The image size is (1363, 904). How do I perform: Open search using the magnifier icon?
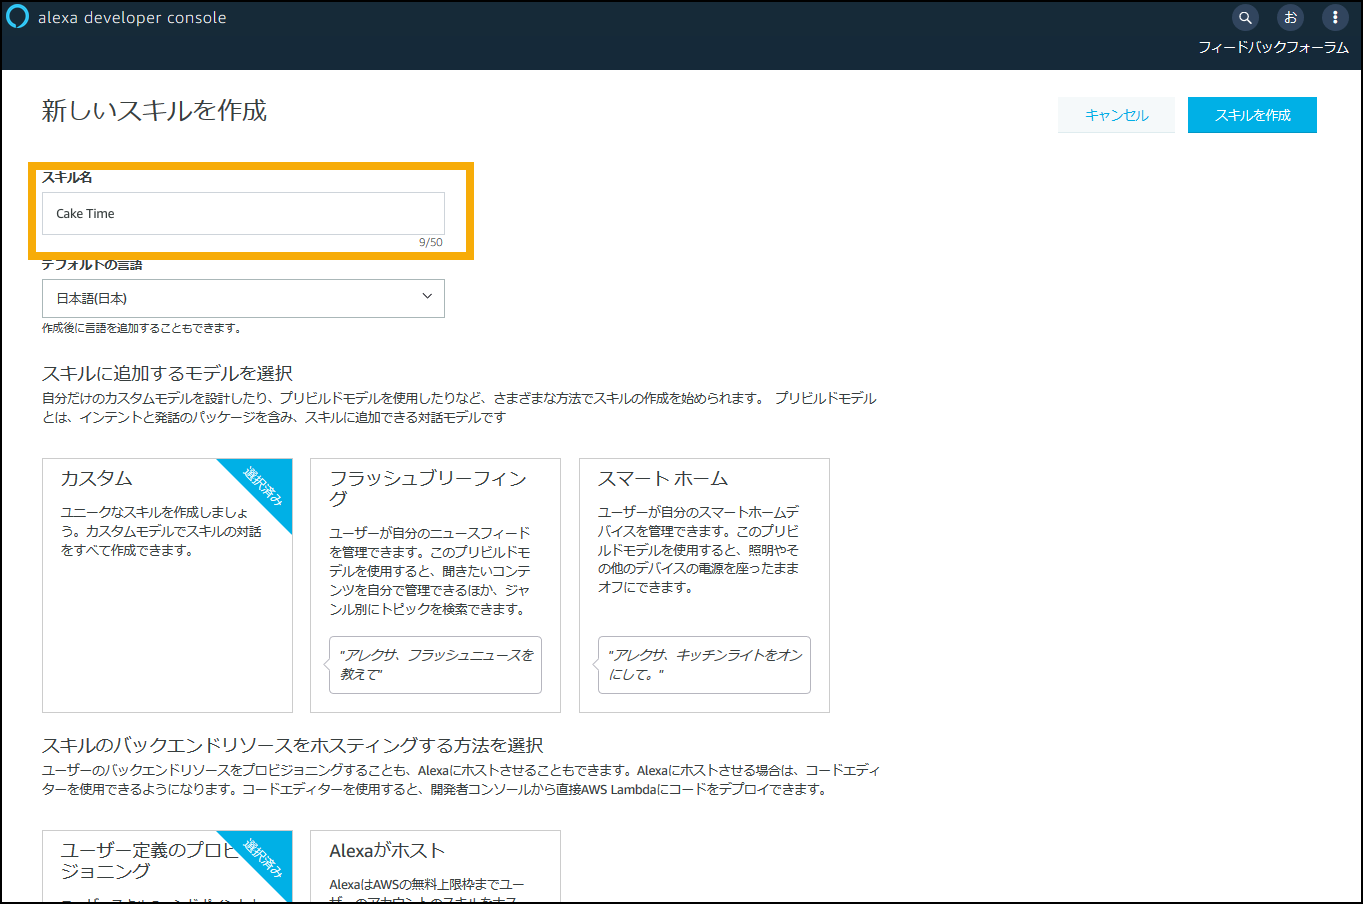(1244, 17)
